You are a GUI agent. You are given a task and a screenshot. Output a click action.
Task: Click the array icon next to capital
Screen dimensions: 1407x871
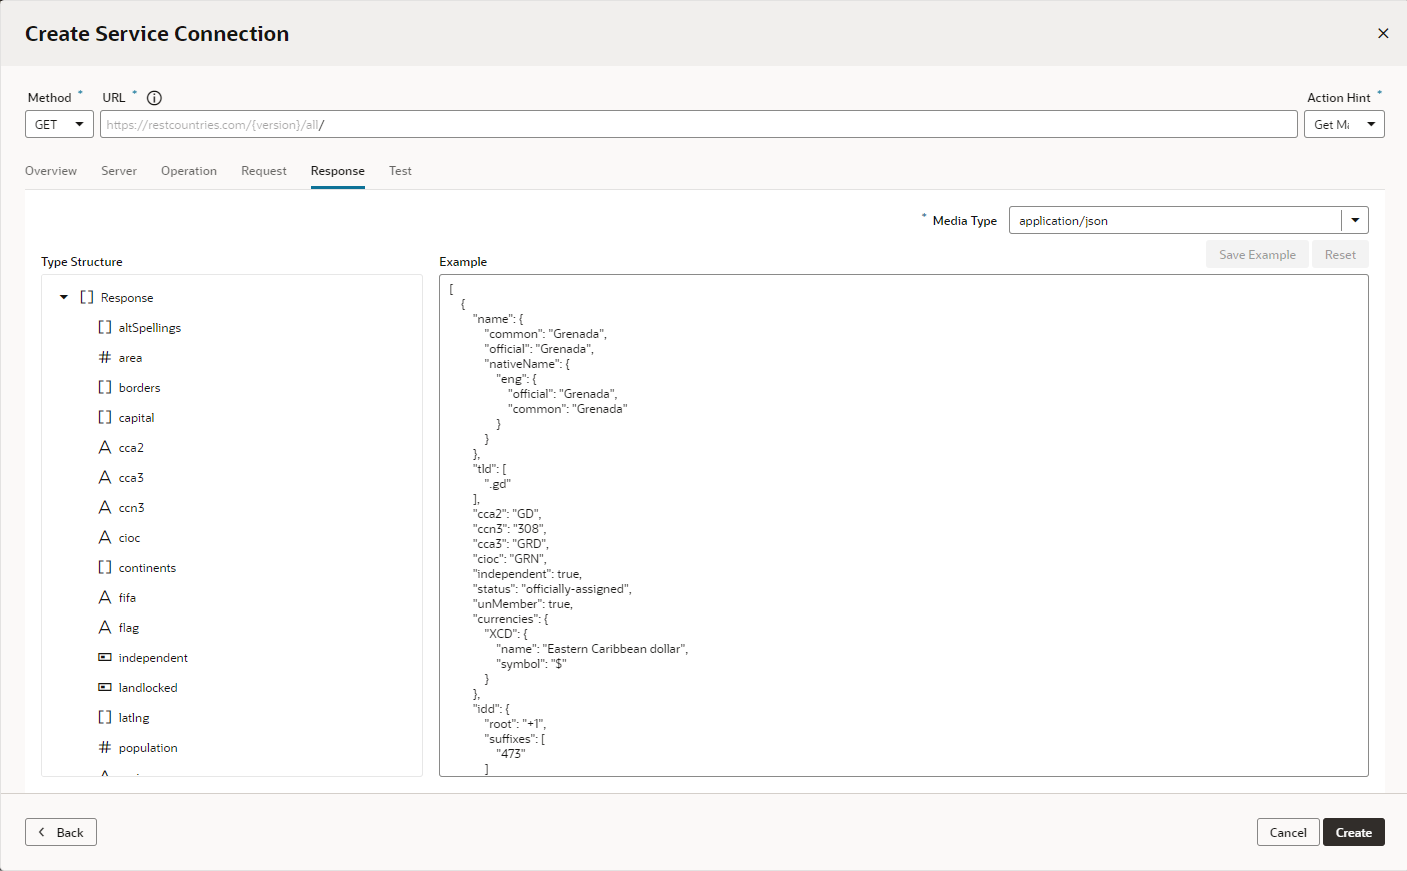105,418
